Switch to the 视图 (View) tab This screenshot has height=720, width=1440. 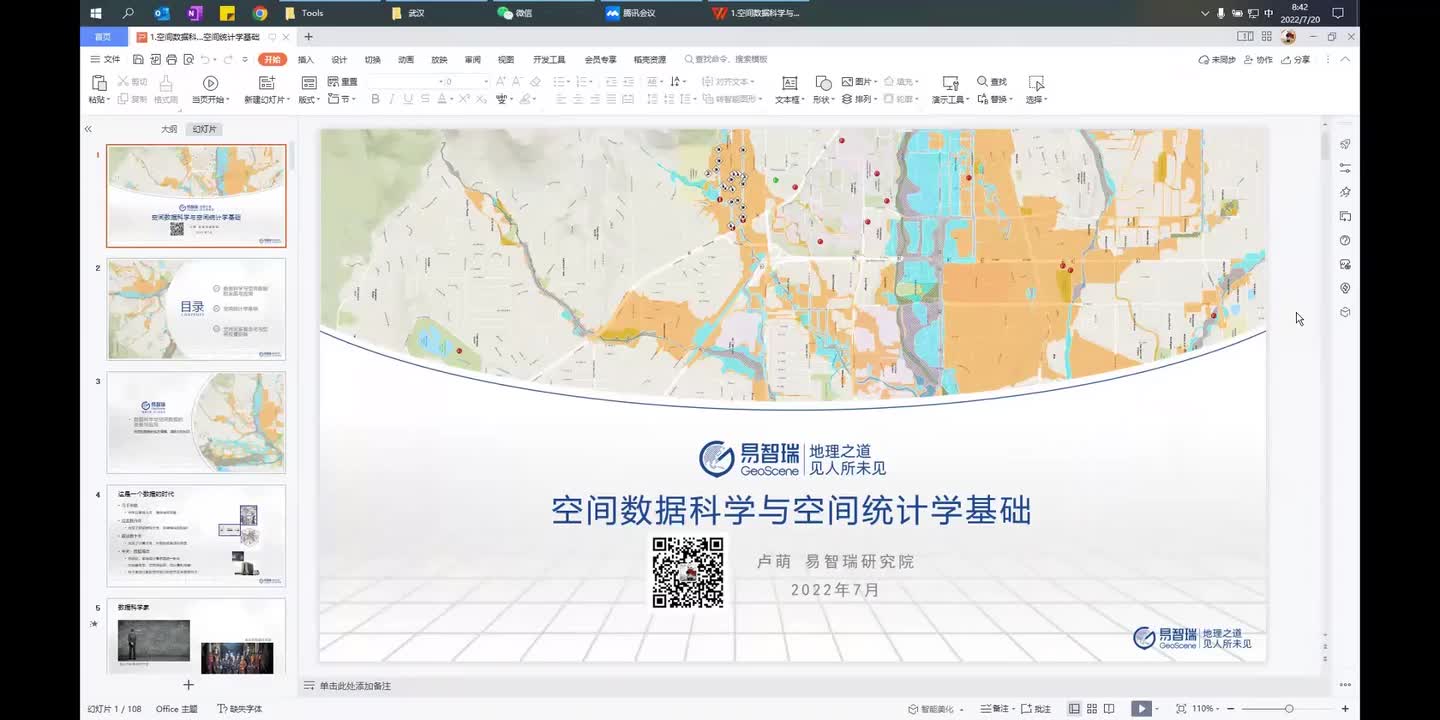(x=506, y=60)
